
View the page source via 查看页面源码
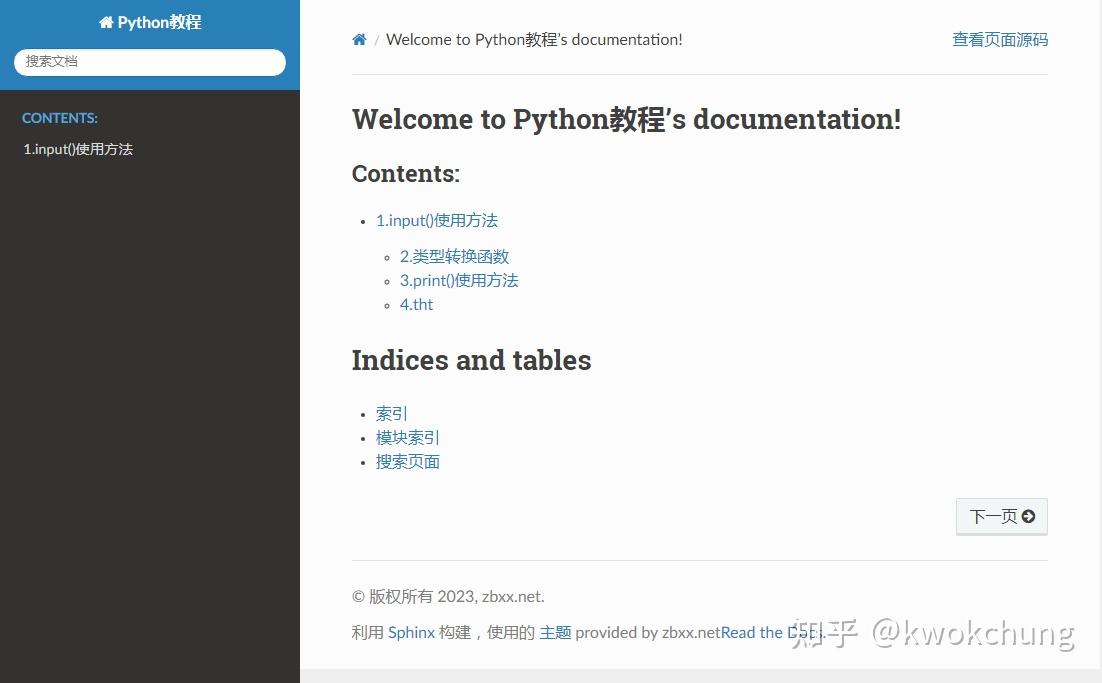click(999, 39)
